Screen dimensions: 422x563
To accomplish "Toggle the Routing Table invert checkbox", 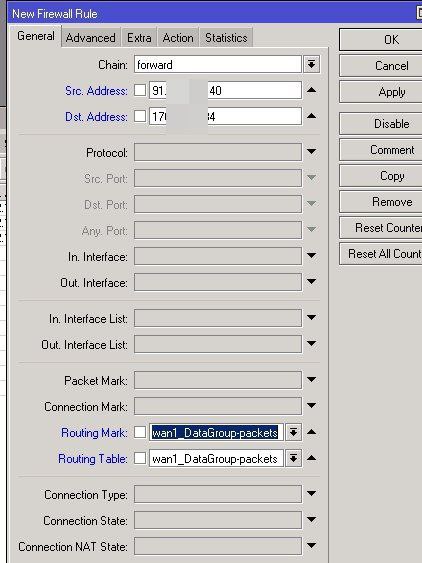I will tap(140, 458).
